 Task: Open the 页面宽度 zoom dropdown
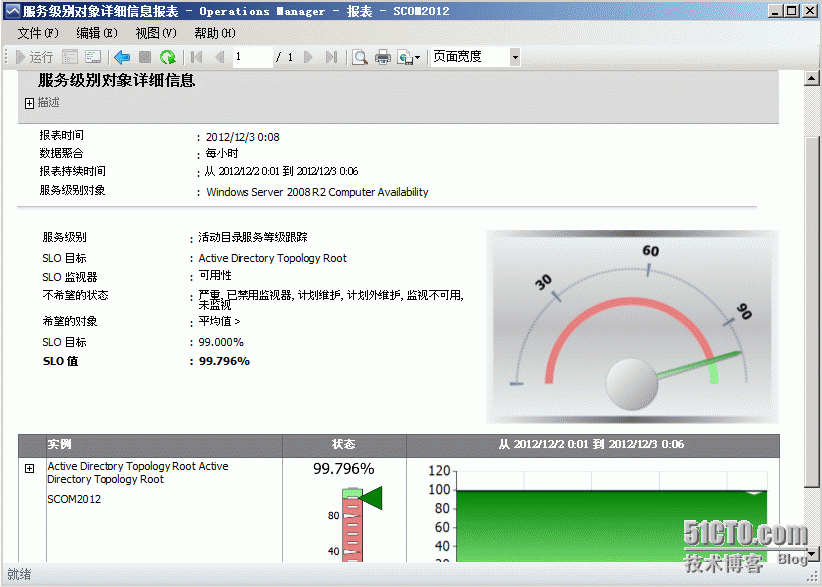click(515, 57)
